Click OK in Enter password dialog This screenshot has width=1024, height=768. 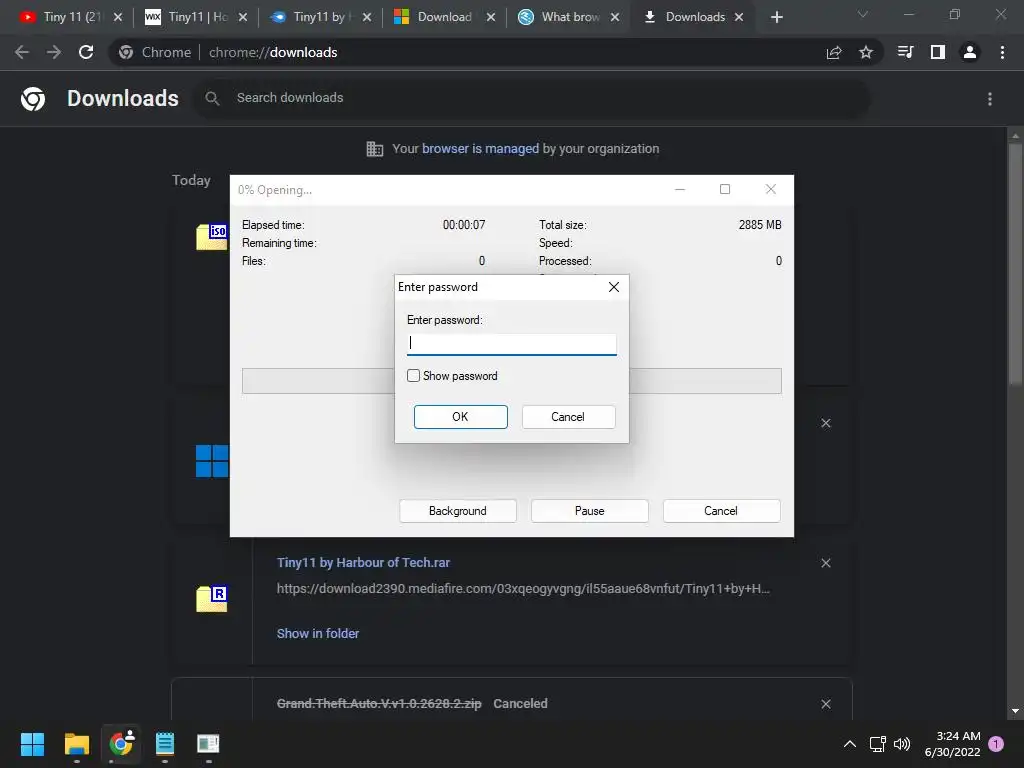pos(460,417)
